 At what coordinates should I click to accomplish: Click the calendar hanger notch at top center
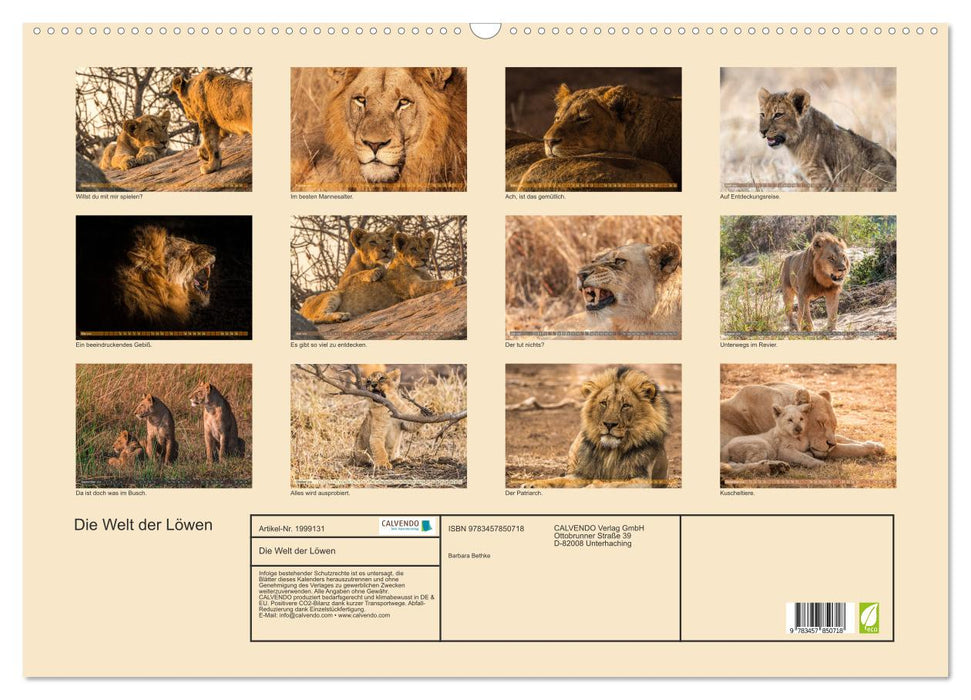click(485, 29)
